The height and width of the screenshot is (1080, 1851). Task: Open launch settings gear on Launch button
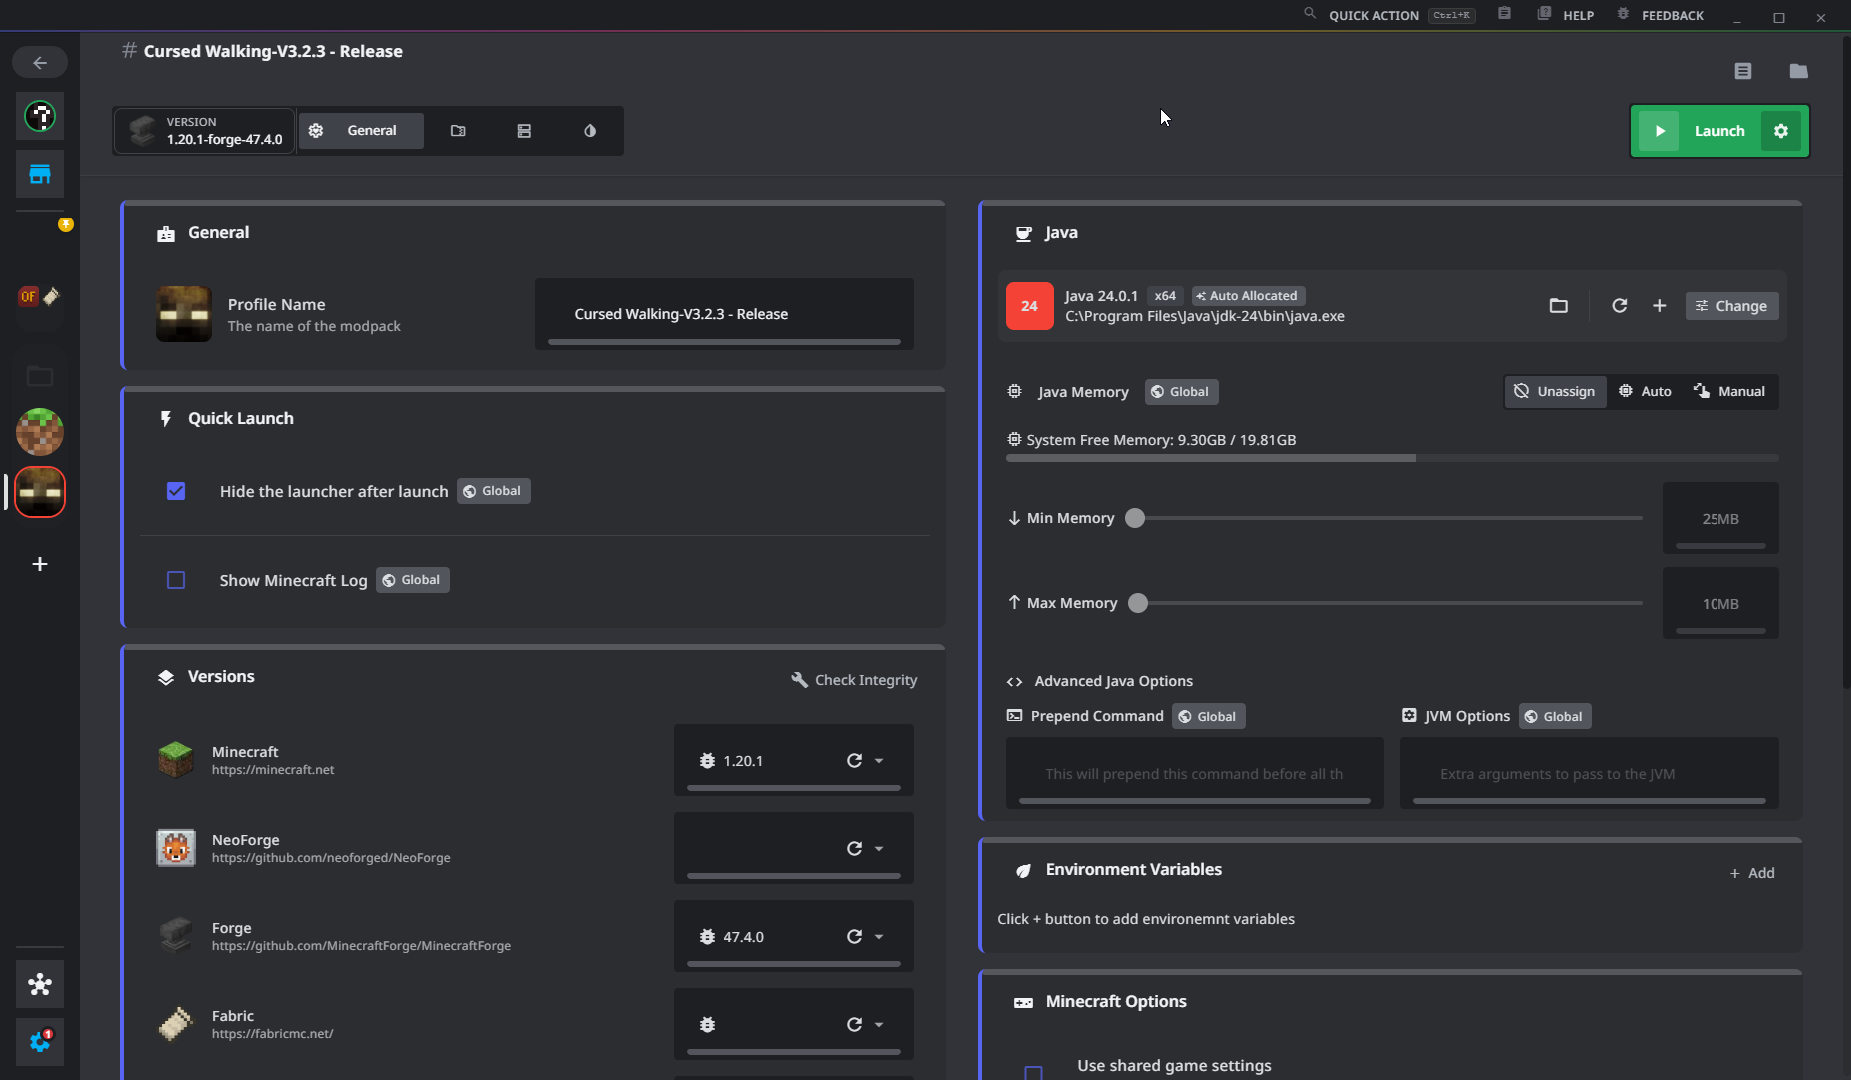[1781, 131]
